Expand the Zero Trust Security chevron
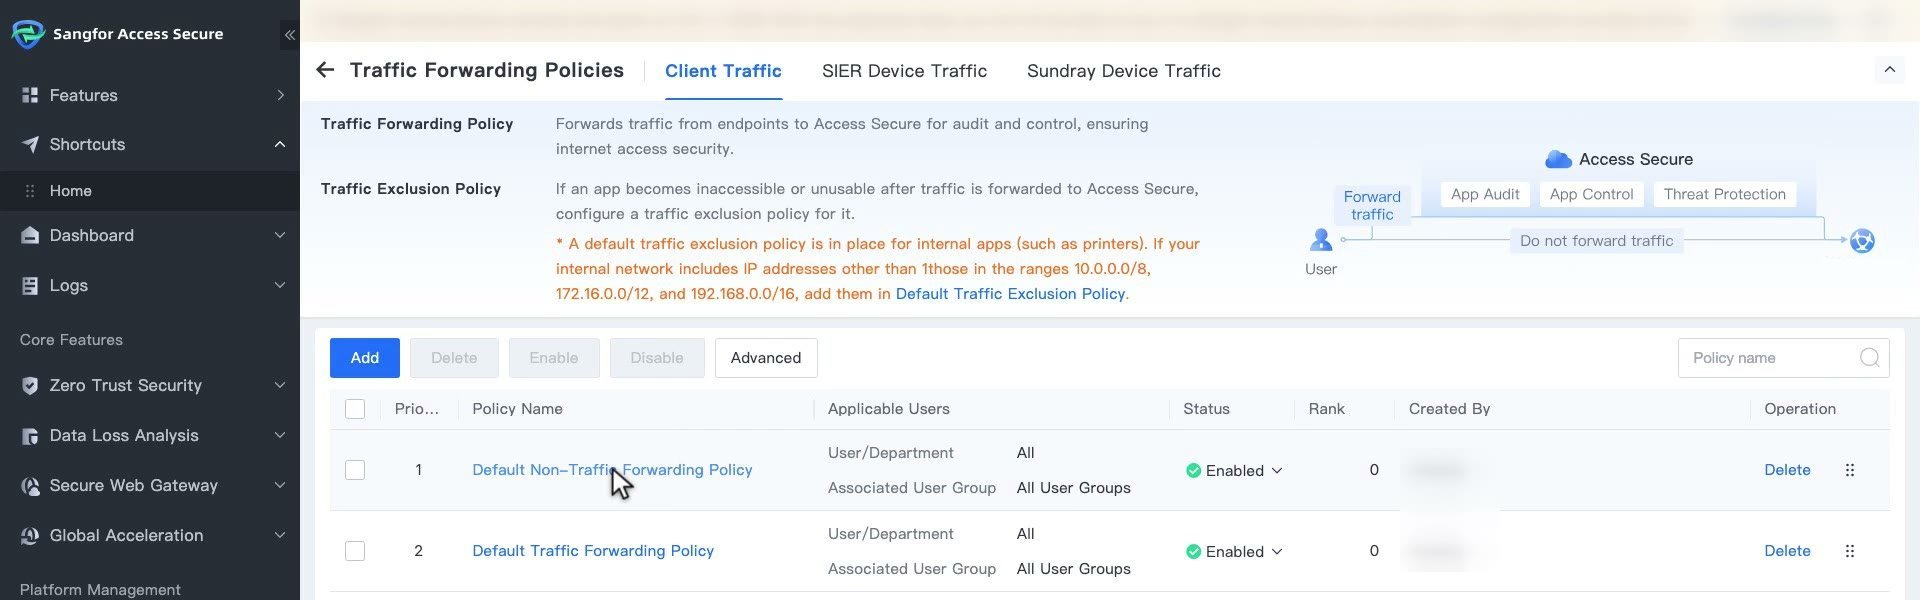The image size is (1920, 600). (280, 385)
